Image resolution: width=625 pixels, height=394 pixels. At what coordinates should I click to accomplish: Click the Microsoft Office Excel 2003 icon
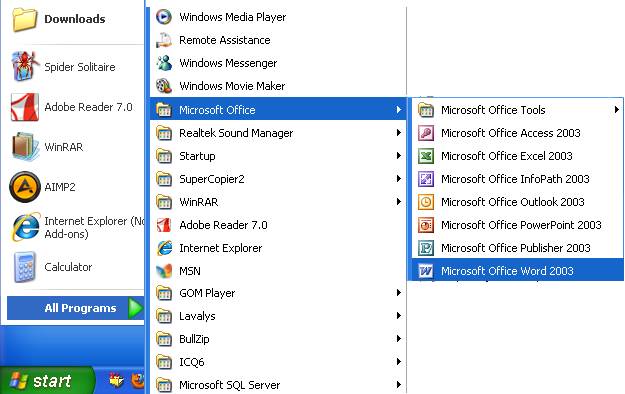coord(426,156)
